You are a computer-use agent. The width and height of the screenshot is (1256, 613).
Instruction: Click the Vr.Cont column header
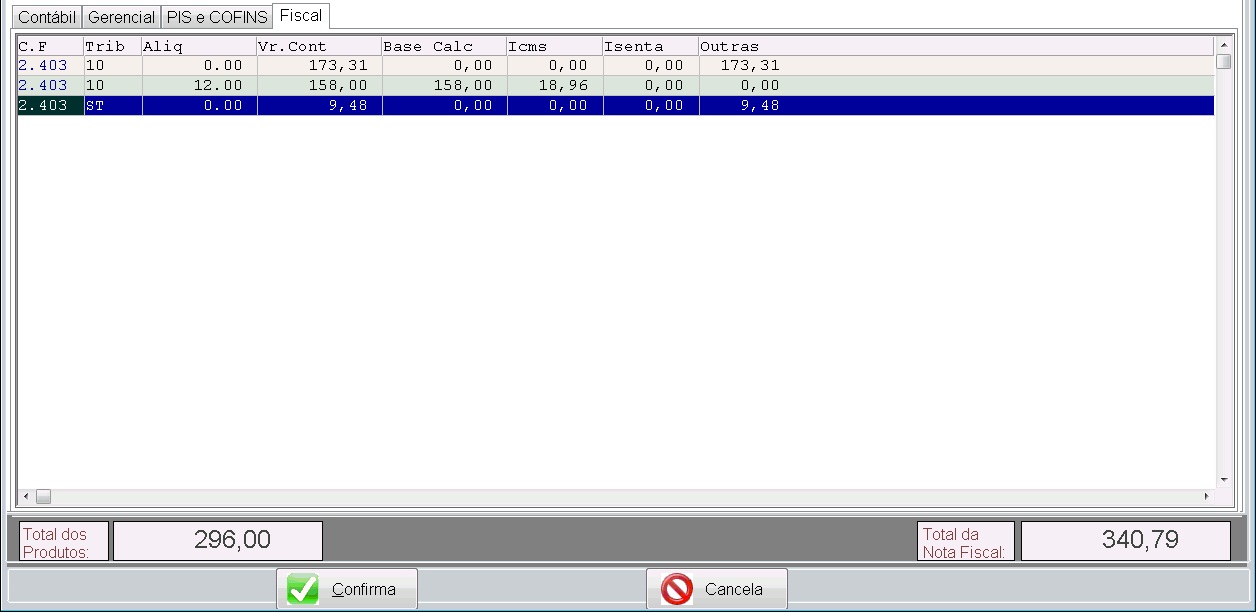318,46
